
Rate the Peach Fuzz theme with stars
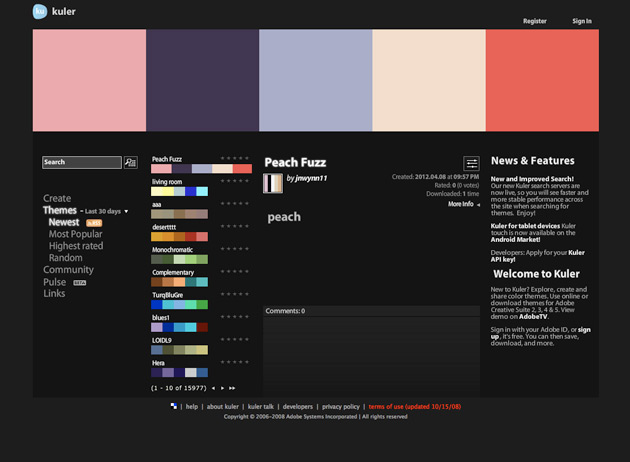[235, 158]
